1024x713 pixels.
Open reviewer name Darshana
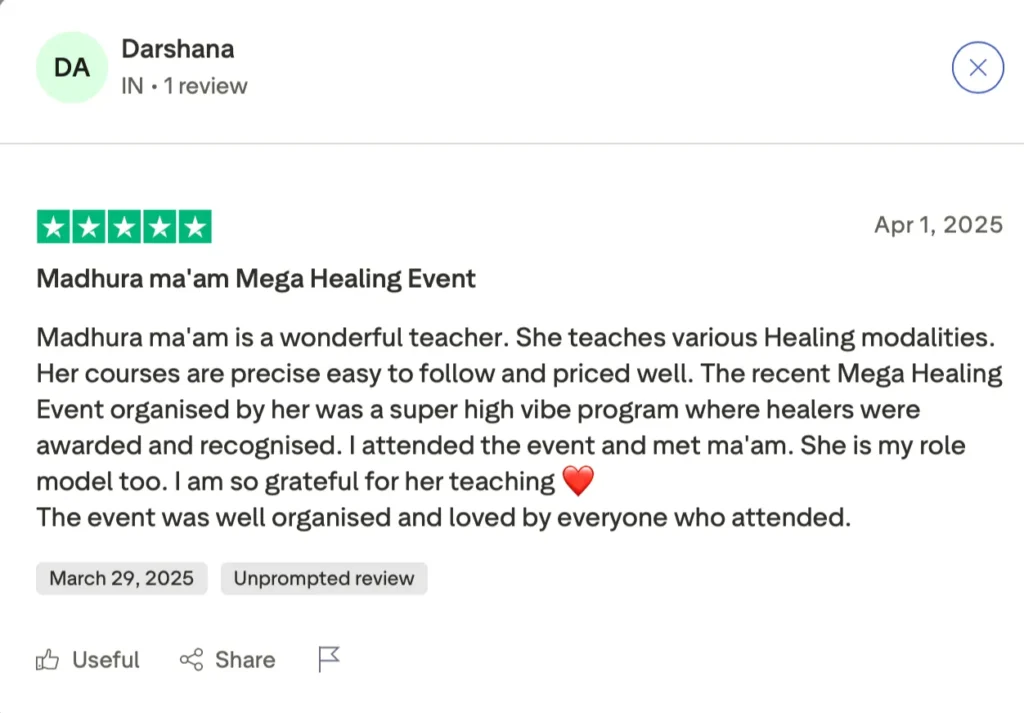click(x=177, y=48)
